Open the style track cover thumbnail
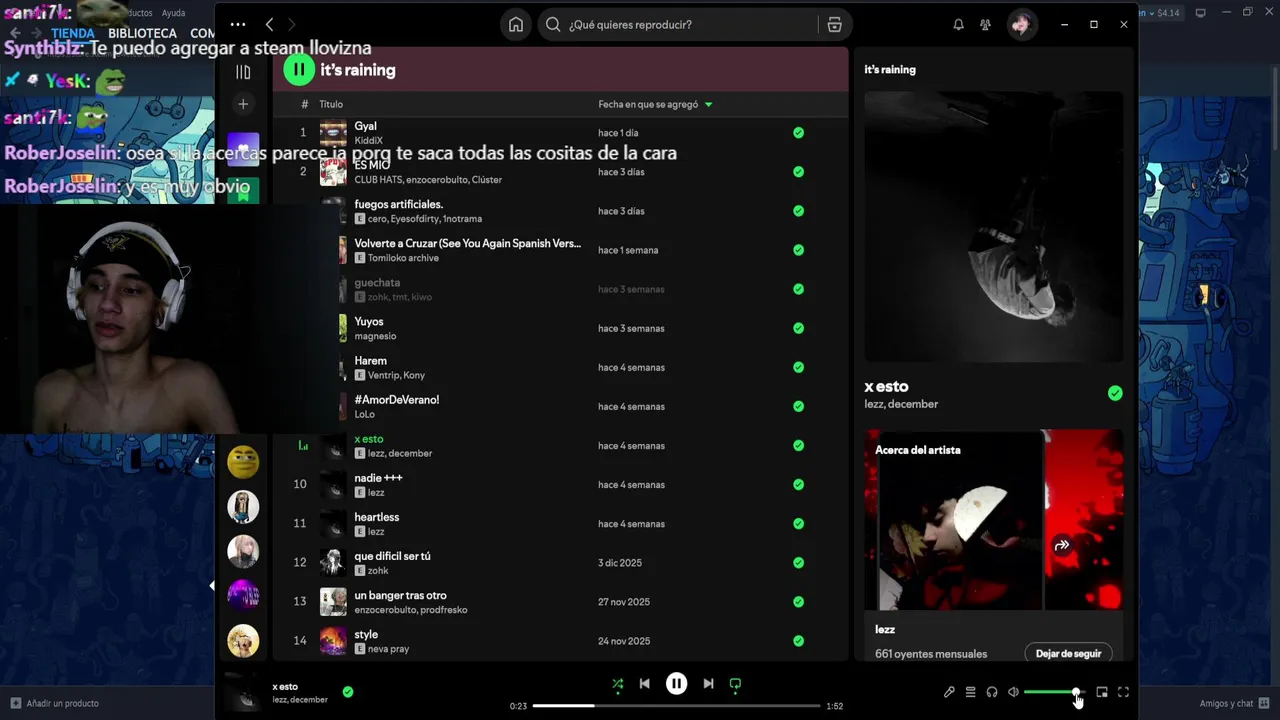1280x720 pixels. [x=333, y=641]
